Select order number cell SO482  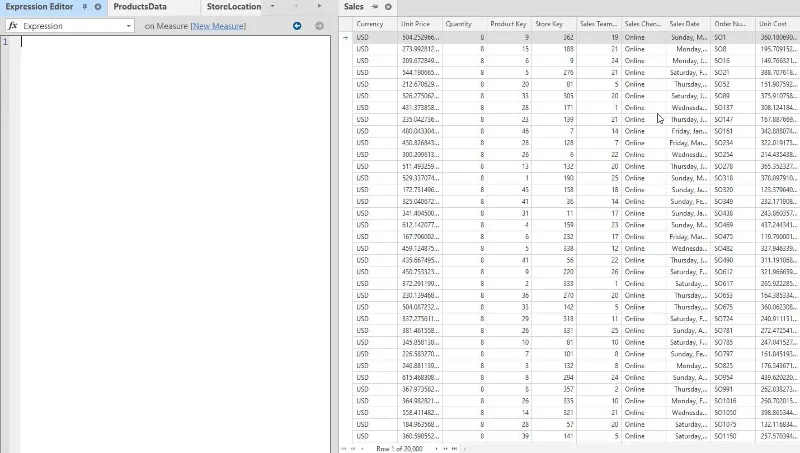(733, 248)
